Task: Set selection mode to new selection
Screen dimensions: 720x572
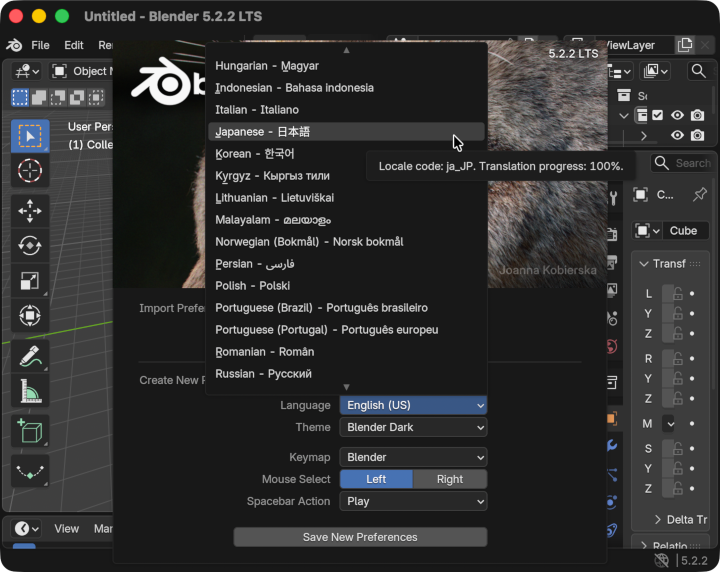Action: click(20, 97)
